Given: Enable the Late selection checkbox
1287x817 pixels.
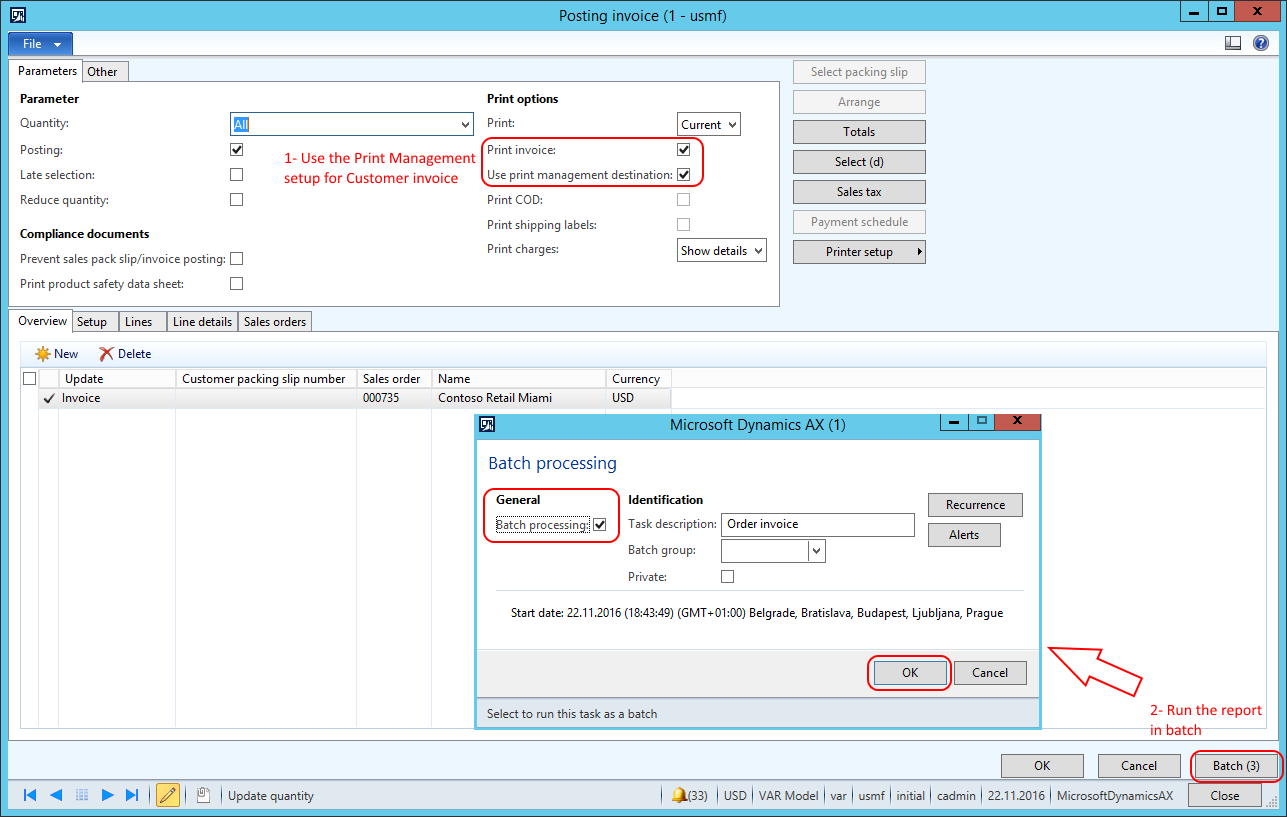Looking at the screenshot, I should 236,175.
